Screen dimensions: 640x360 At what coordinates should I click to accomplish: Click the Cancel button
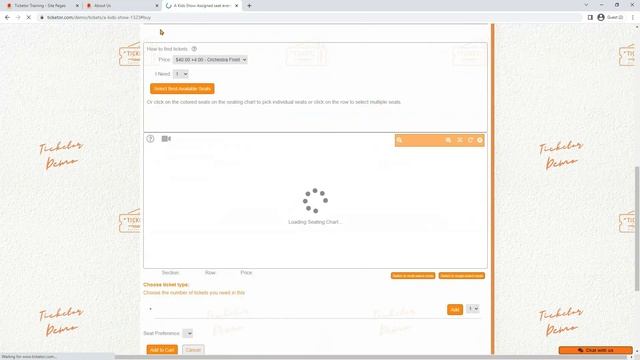[x=193, y=350]
